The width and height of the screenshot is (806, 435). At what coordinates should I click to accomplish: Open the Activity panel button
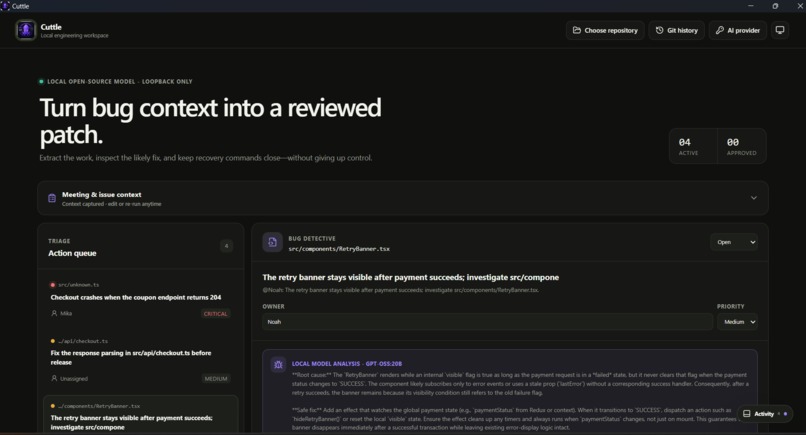coord(764,413)
